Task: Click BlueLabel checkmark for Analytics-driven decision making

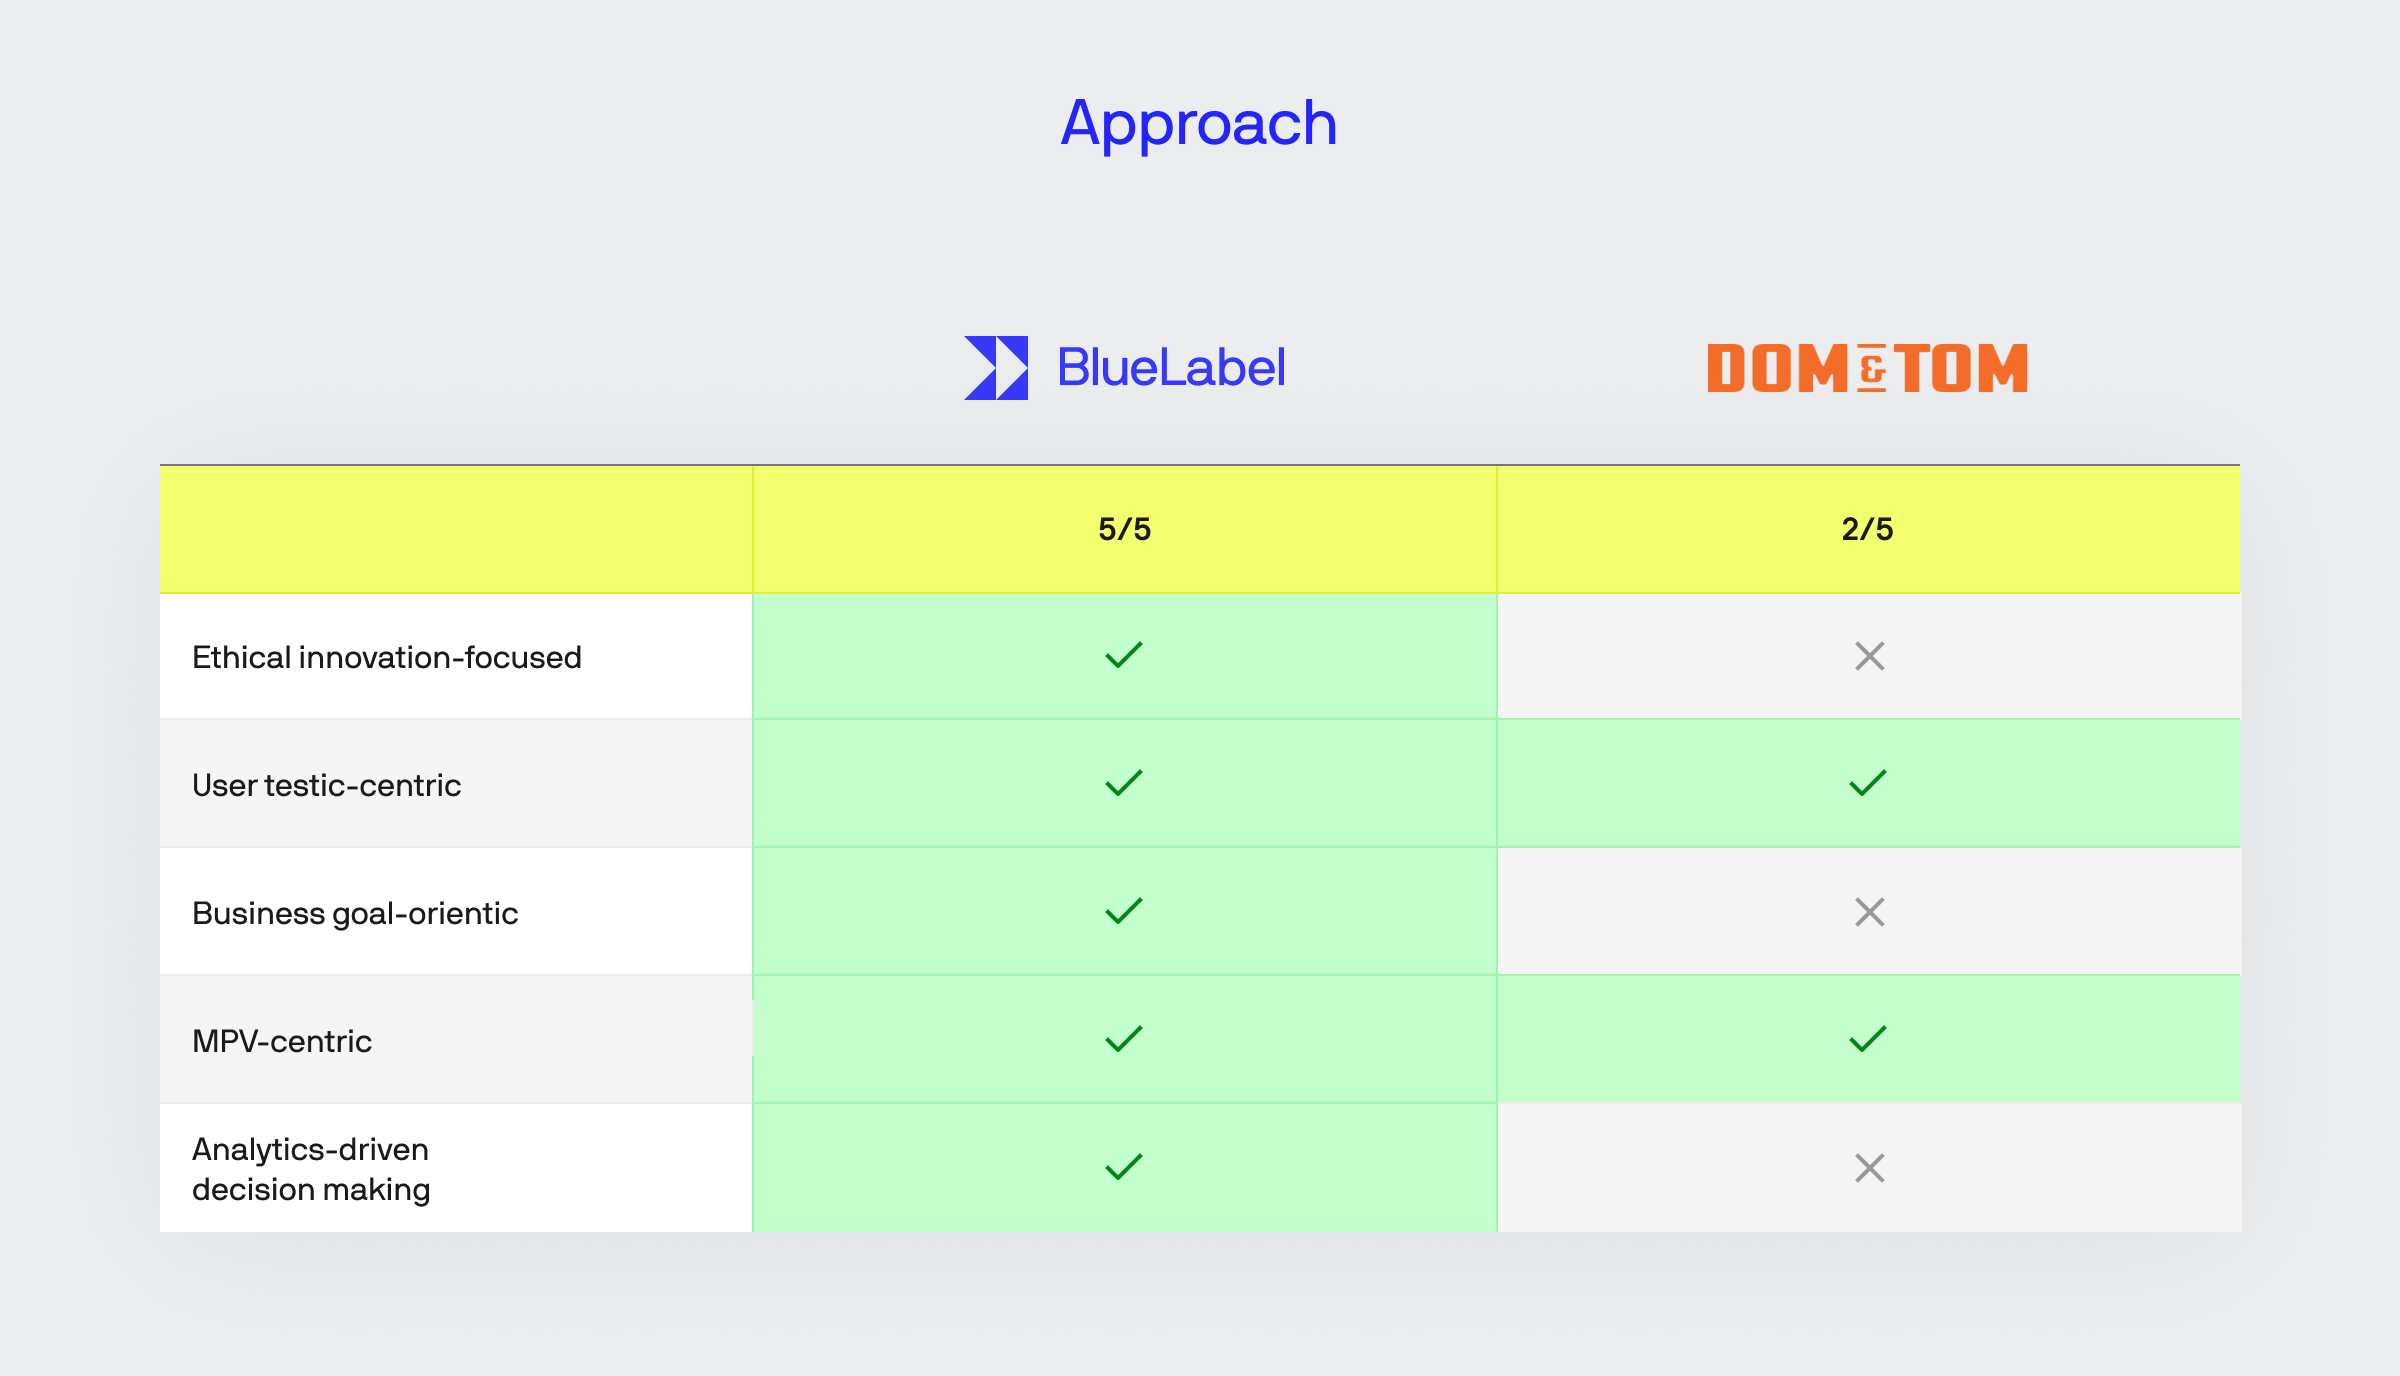Action: 1124,1167
